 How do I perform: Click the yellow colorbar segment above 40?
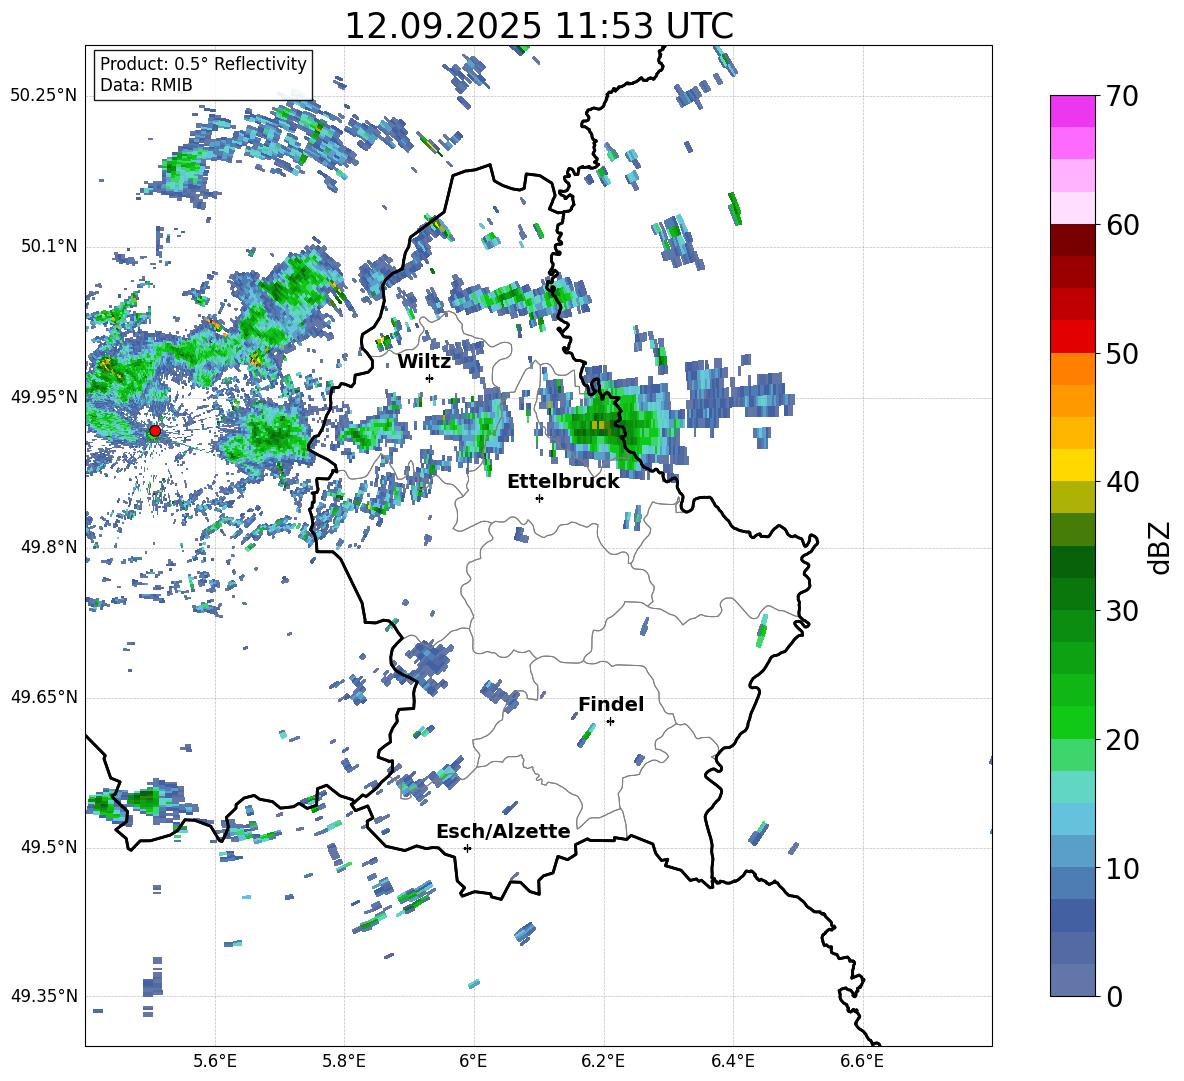[x=1072, y=466]
